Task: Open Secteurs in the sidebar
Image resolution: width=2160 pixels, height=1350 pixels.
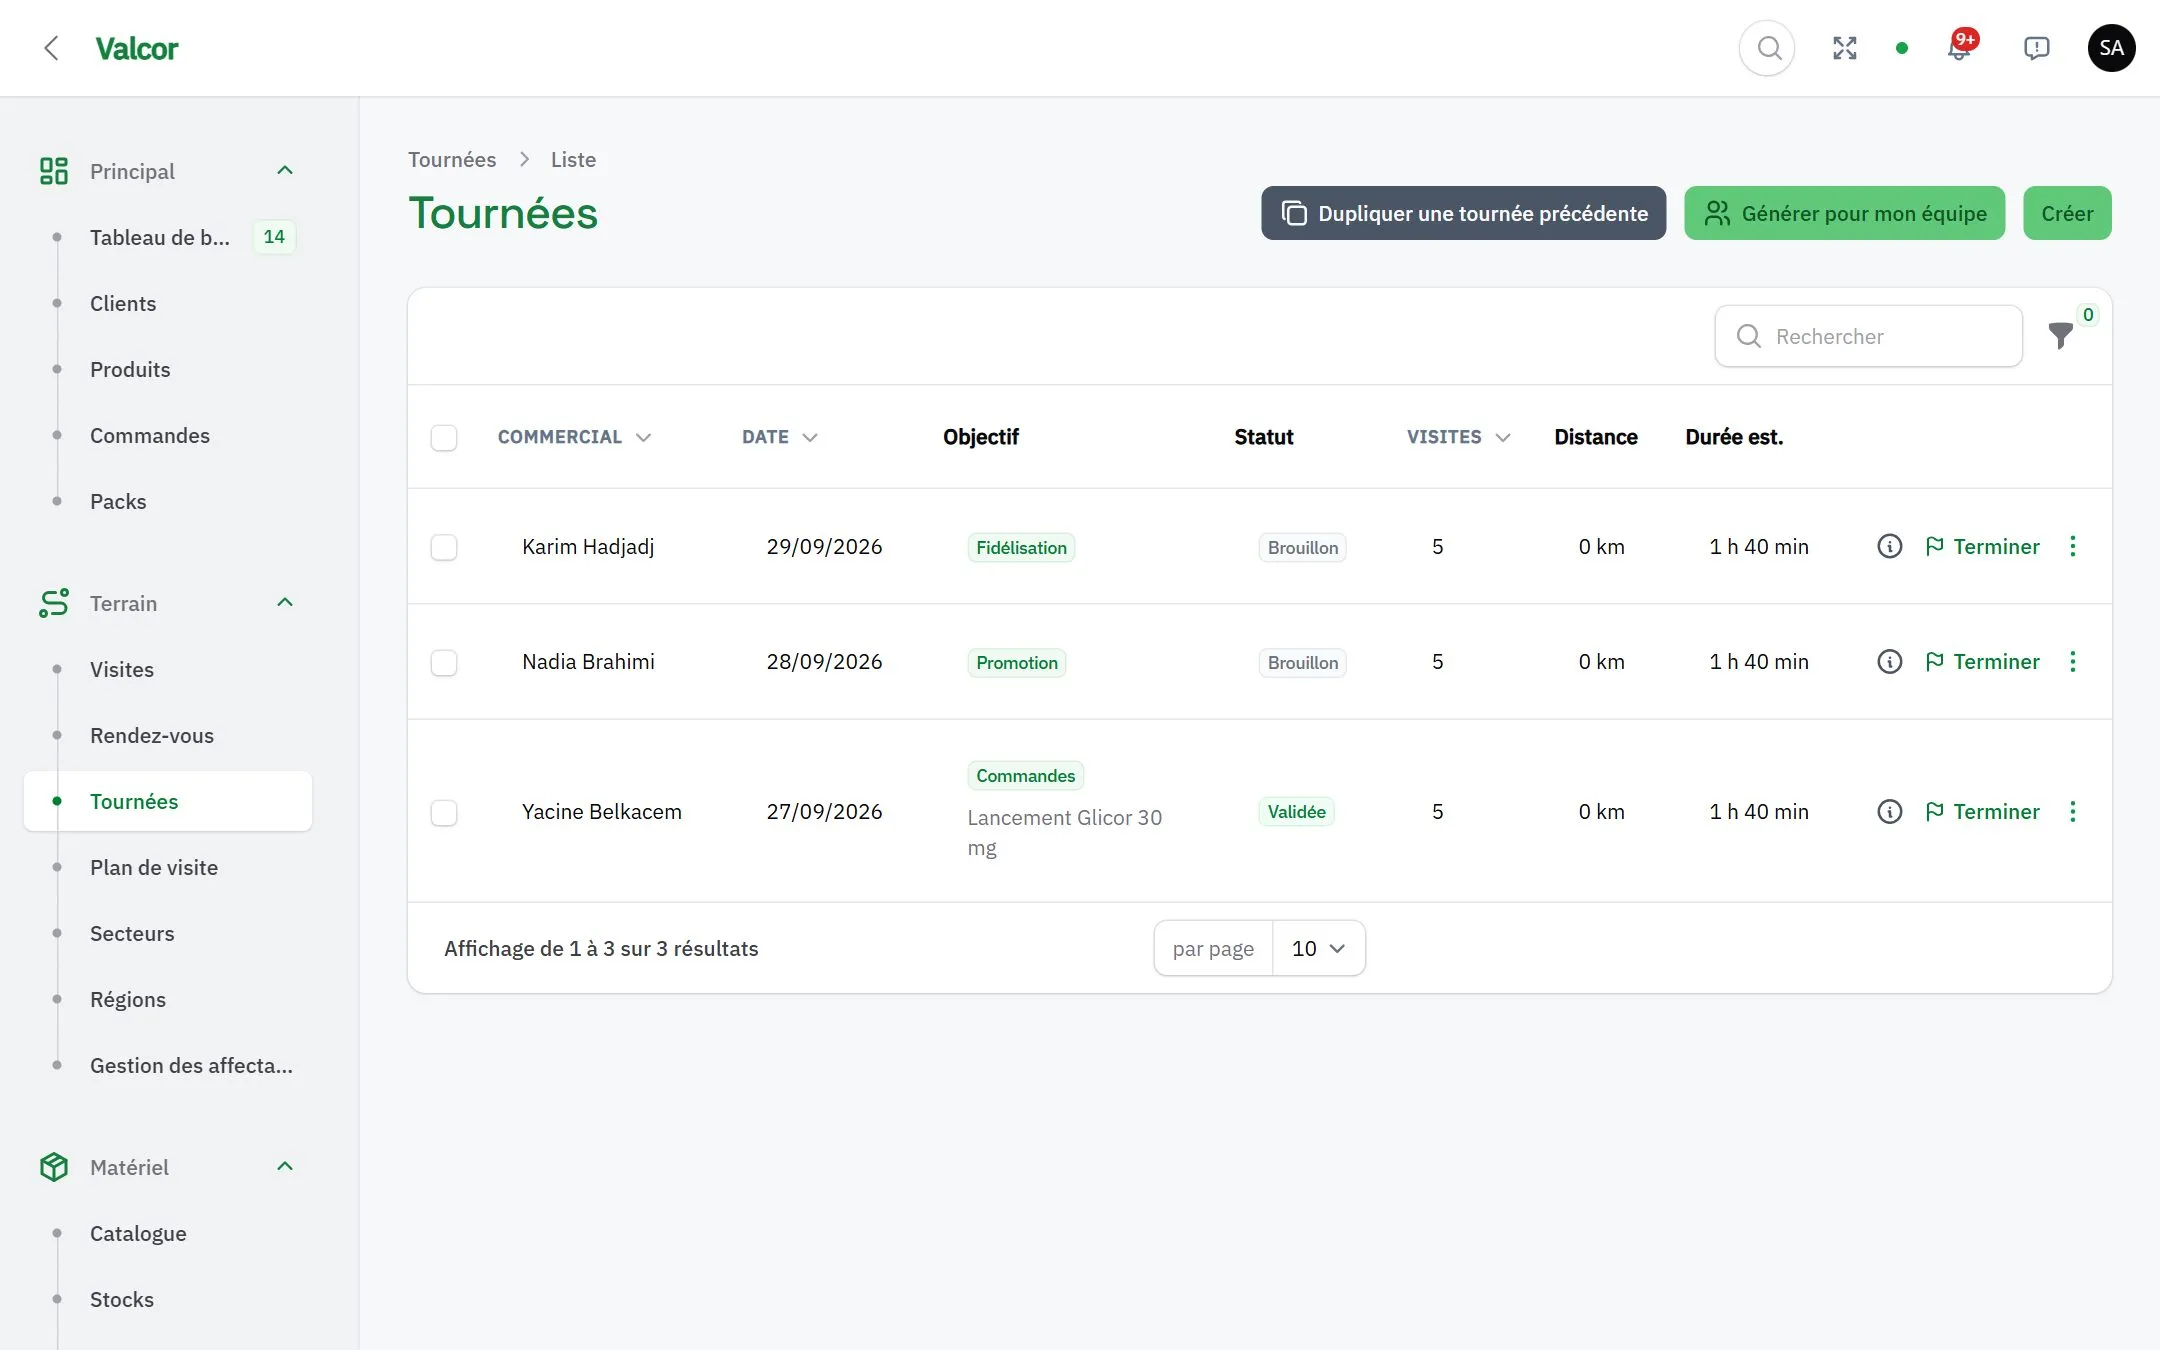Action: click(168, 933)
